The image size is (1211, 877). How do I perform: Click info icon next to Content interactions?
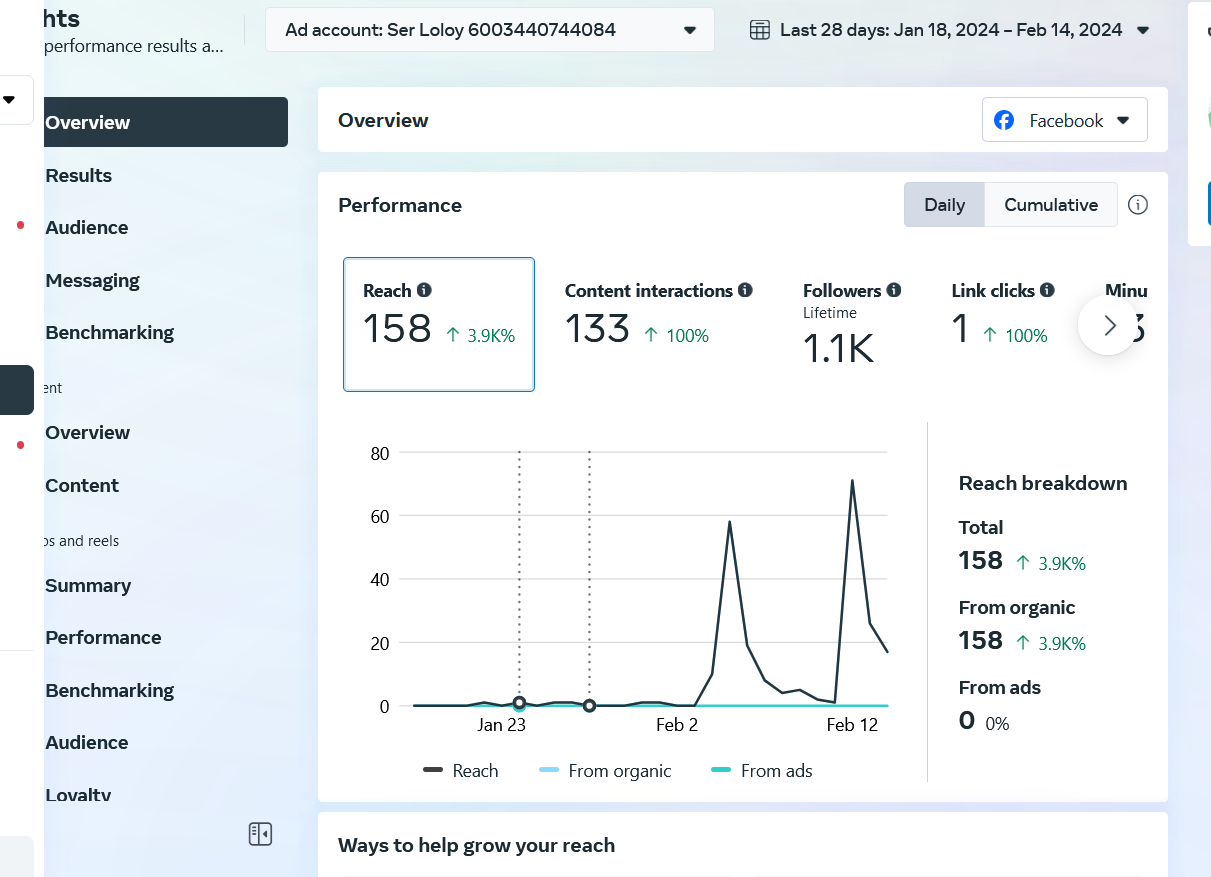coord(745,290)
